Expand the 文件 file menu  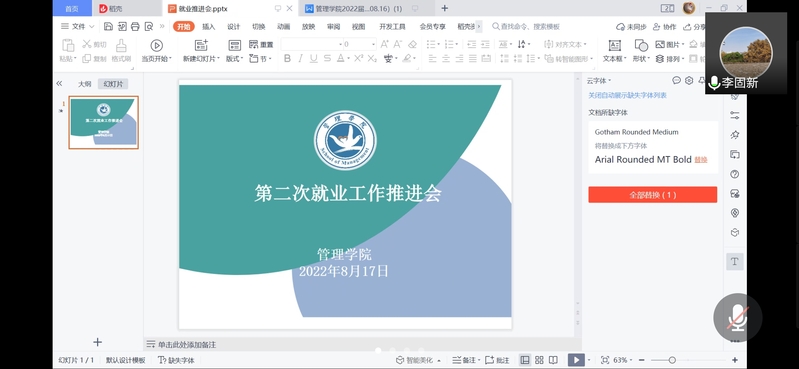[78, 27]
